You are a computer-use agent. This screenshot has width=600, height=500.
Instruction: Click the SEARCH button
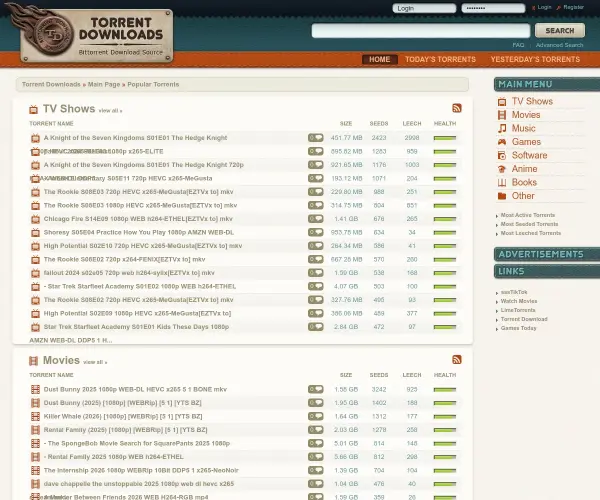click(560, 31)
